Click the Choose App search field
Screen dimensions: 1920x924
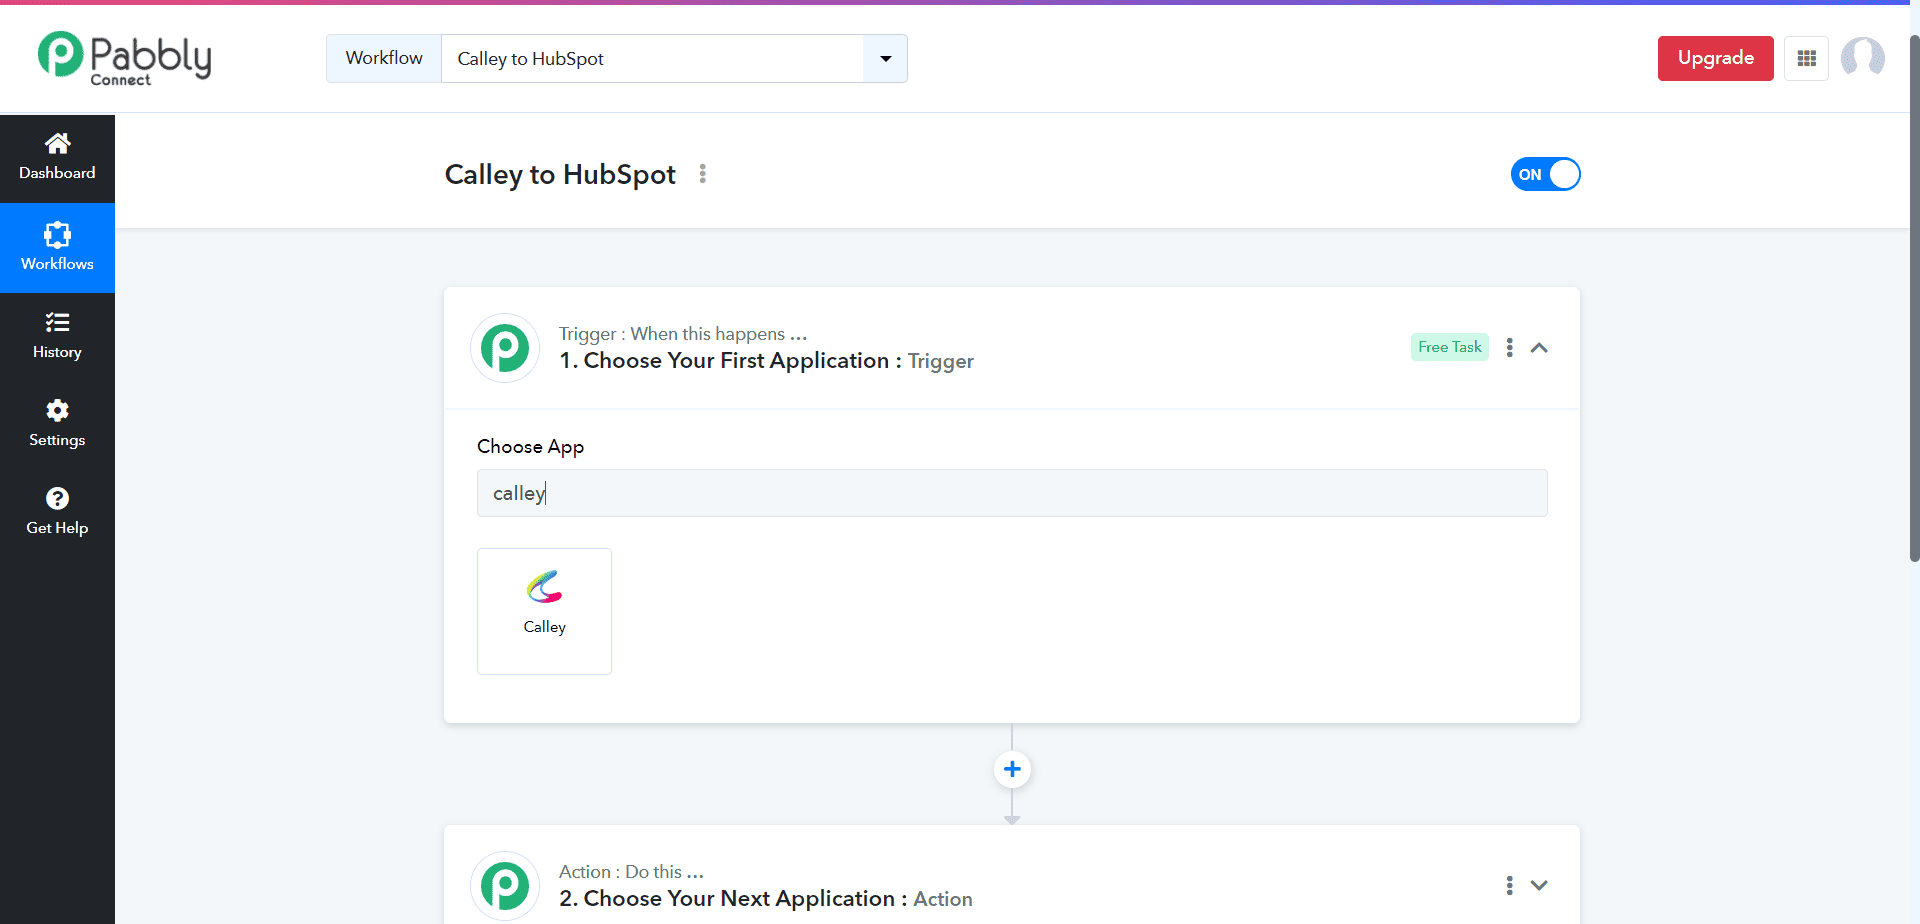pyautogui.click(x=1012, y=493)
